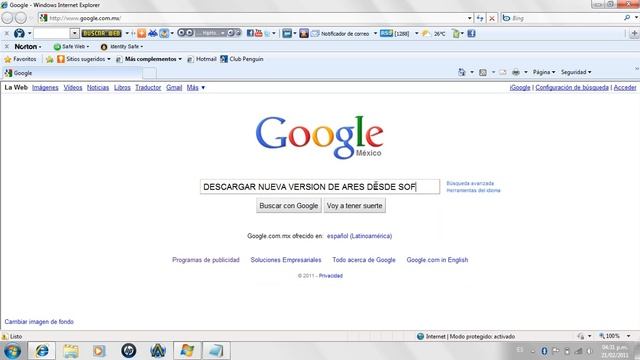Click the RSS feed toolbar icon
This screenshot has width=640, height=360.
[386, 33]
